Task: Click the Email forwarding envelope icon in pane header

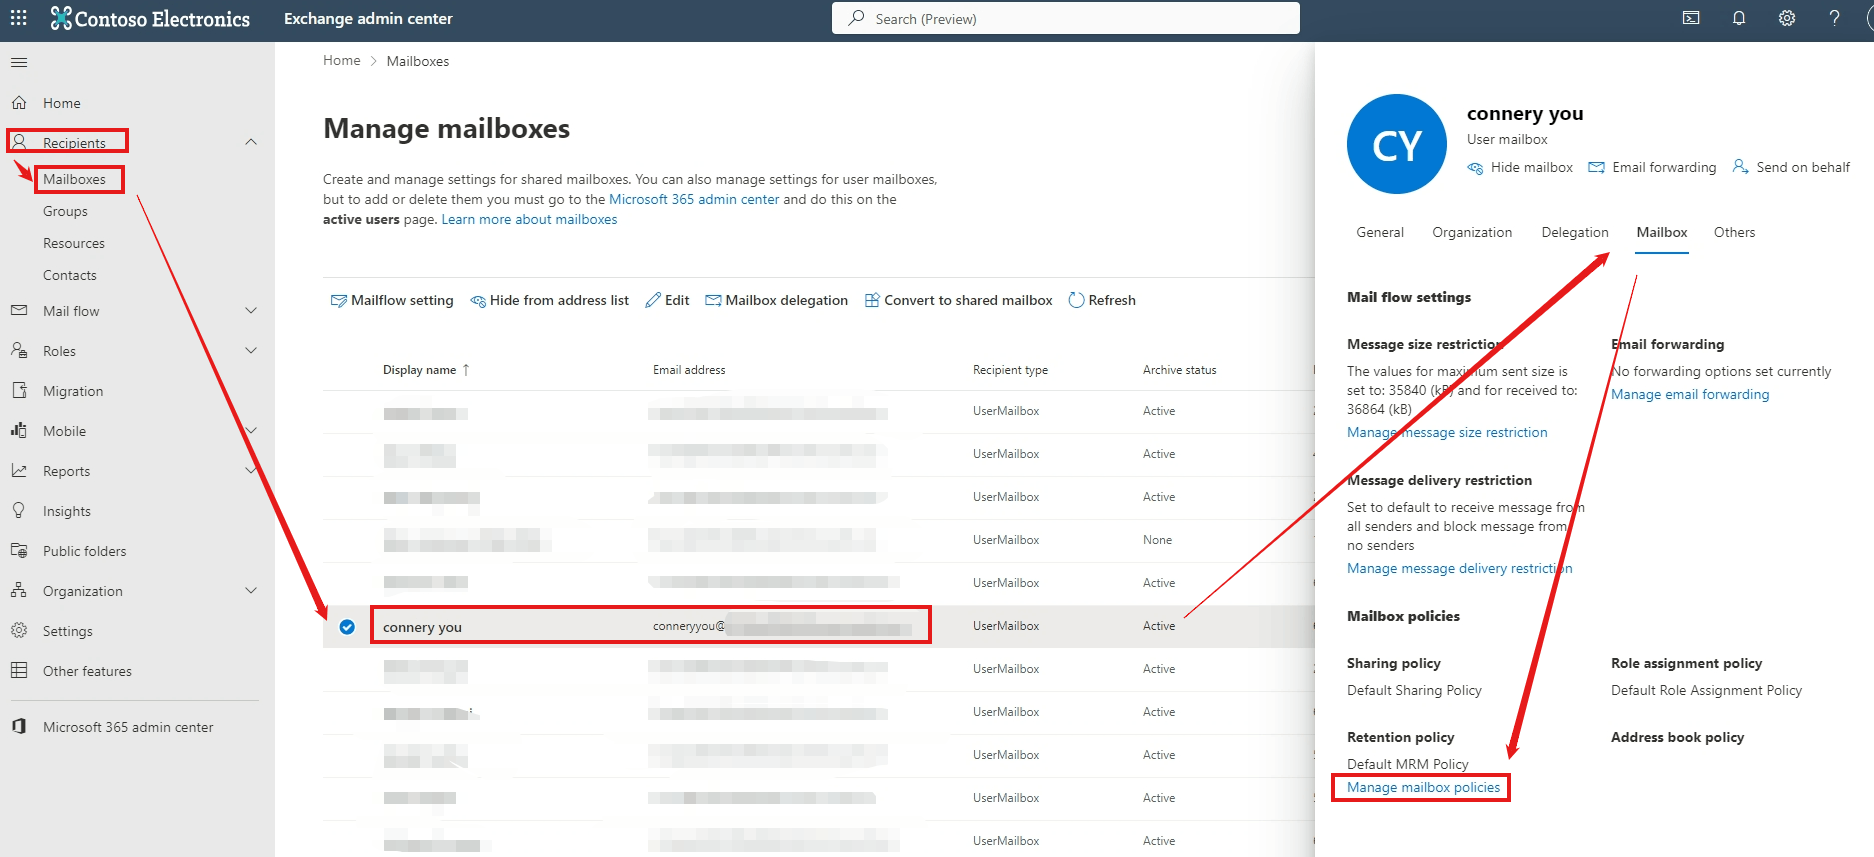Action: [1597, 167]
